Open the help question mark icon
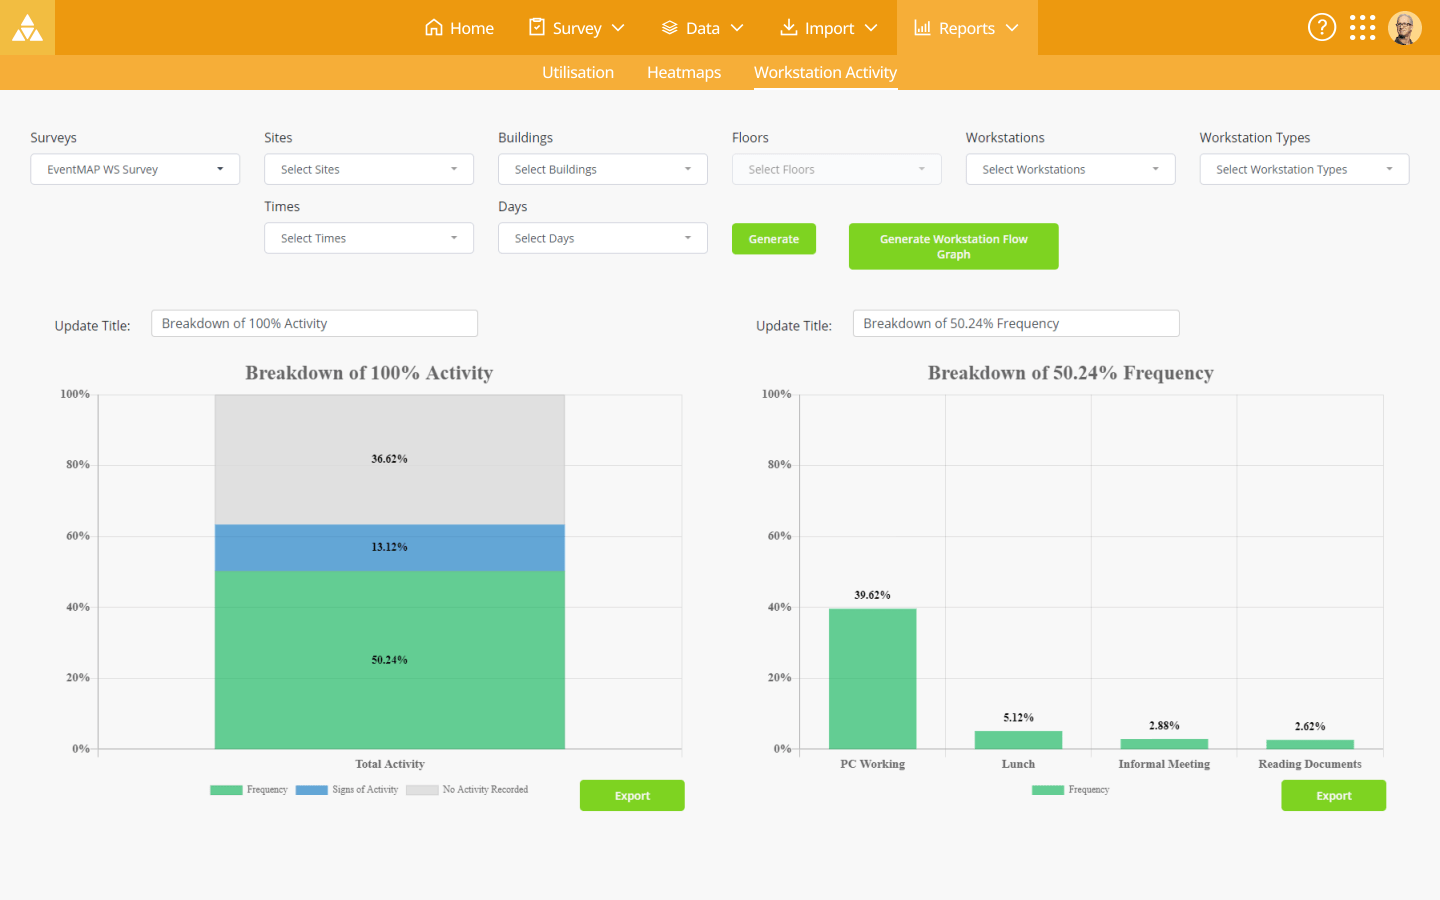Viewport: 1440px width, 900px height. point(1321,27)
